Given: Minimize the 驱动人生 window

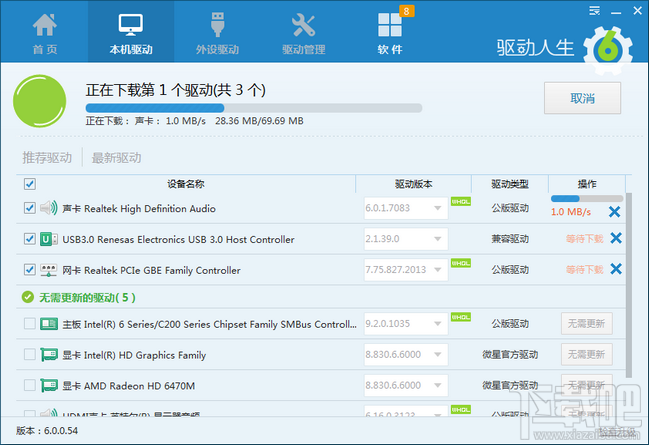Looking at the screenshot, I should [x=616, y=12].
